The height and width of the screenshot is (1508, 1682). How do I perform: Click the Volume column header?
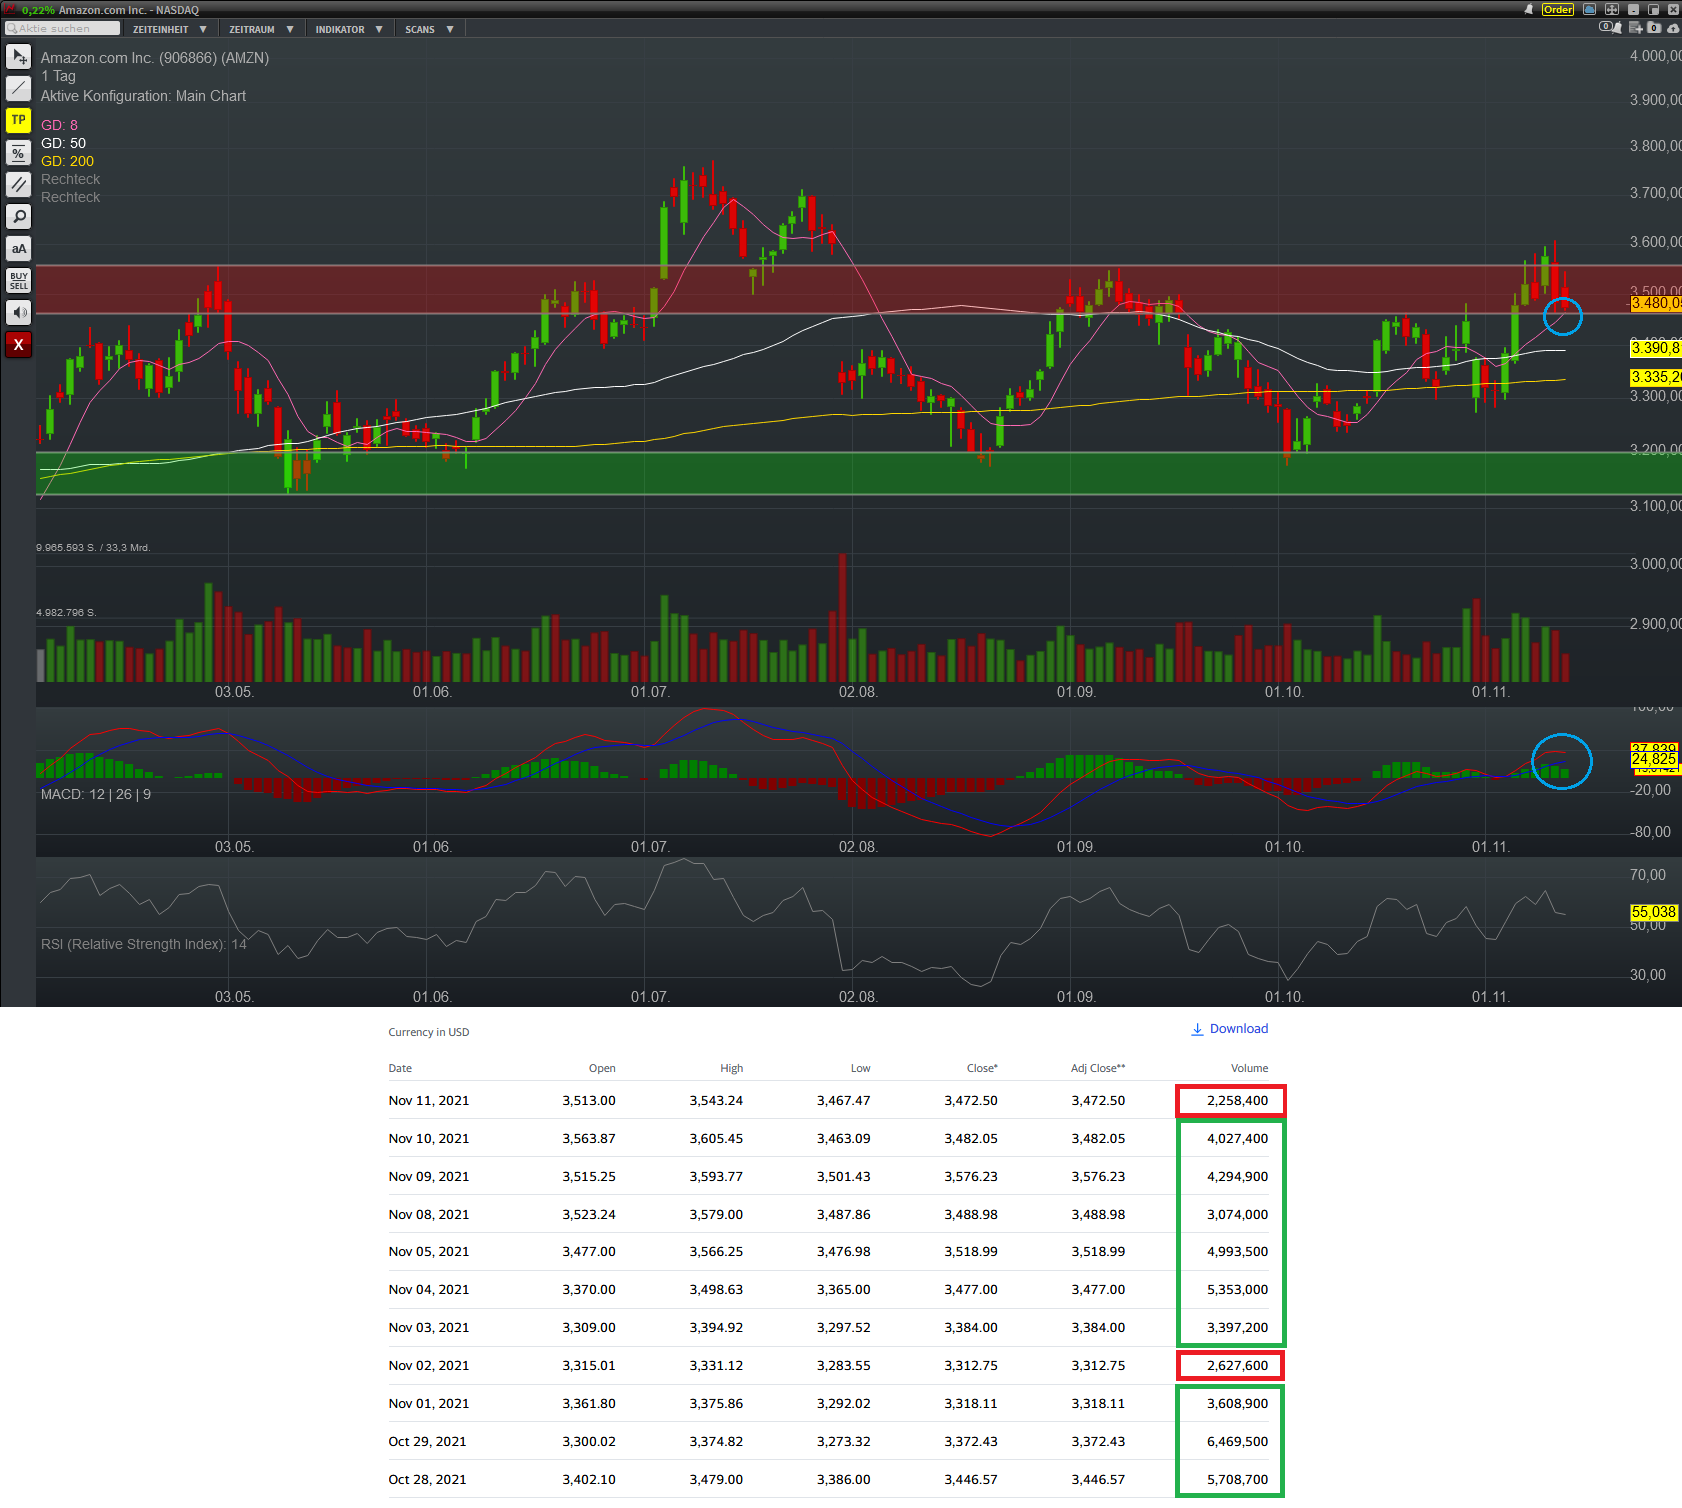point(1249,1068)
